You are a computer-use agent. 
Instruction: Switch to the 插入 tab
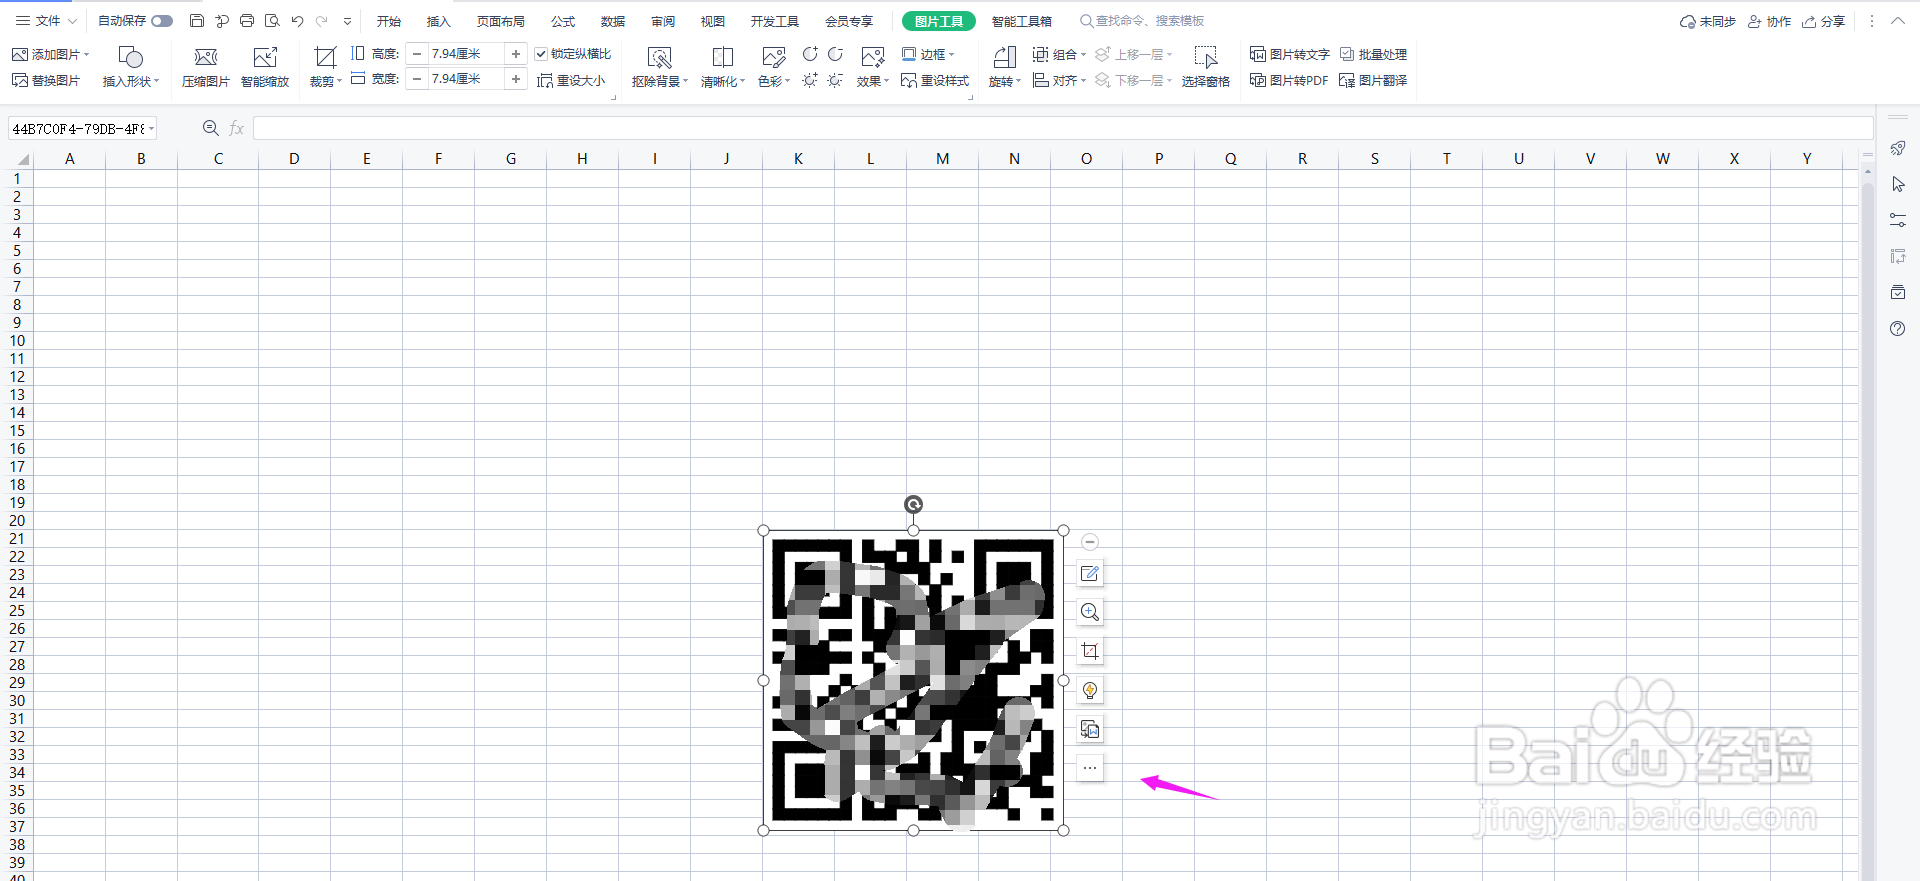(x=439, y=21)
